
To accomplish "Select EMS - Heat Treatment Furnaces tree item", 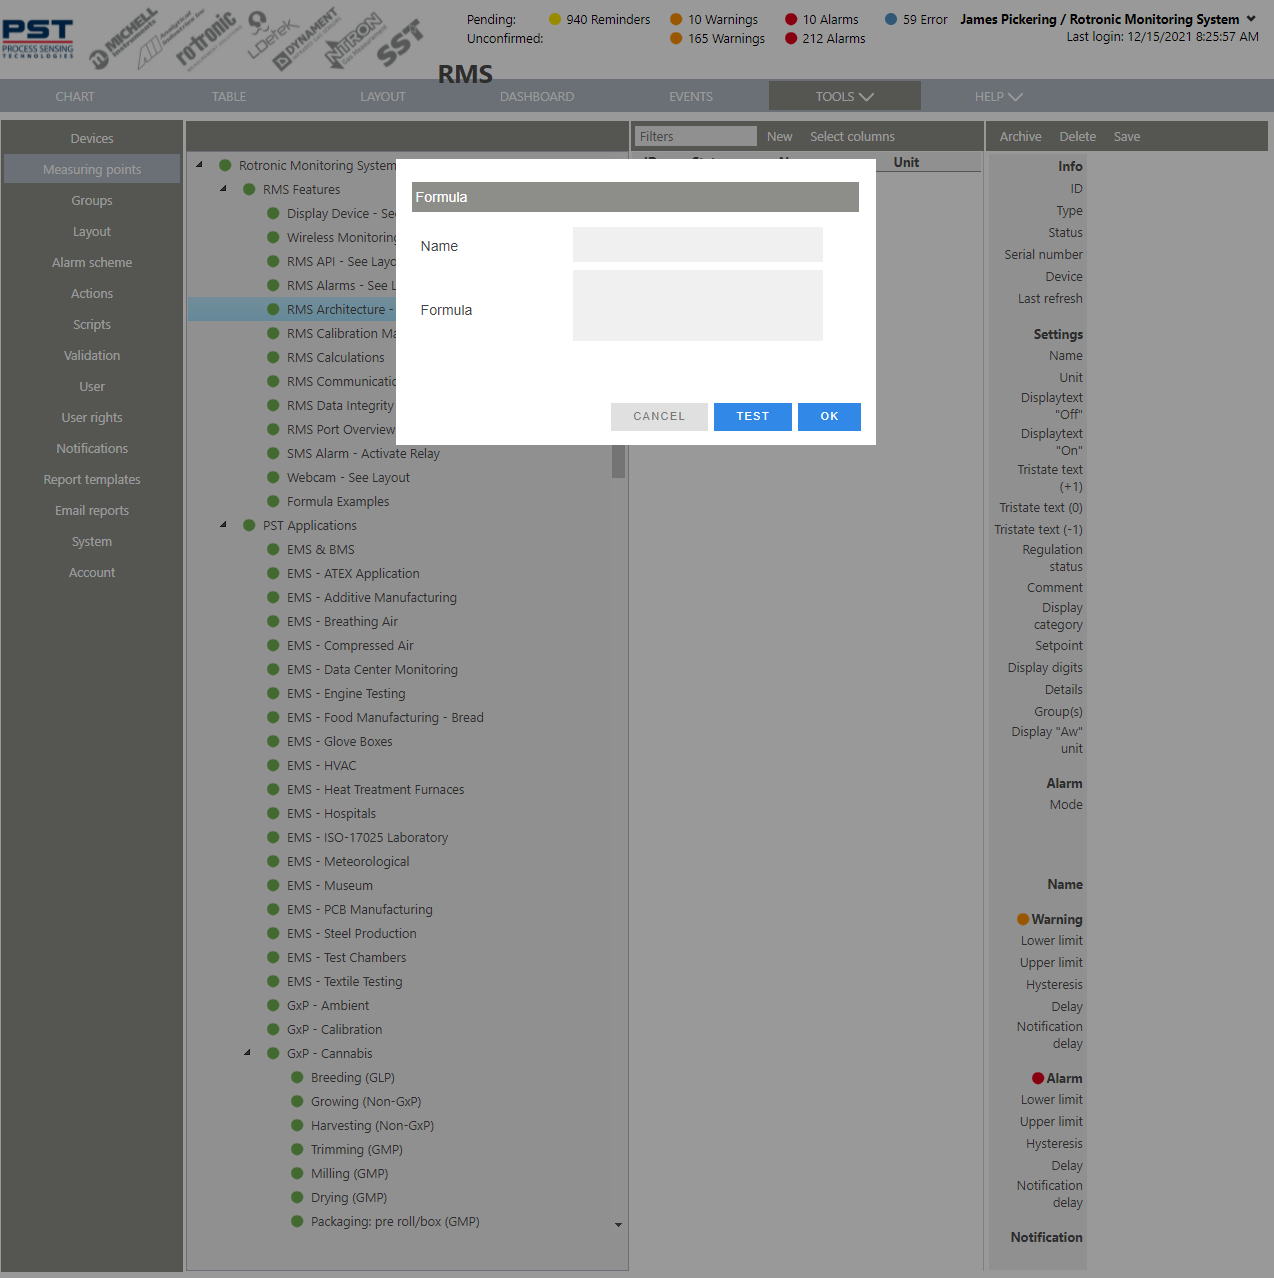I will coord(375,789).
